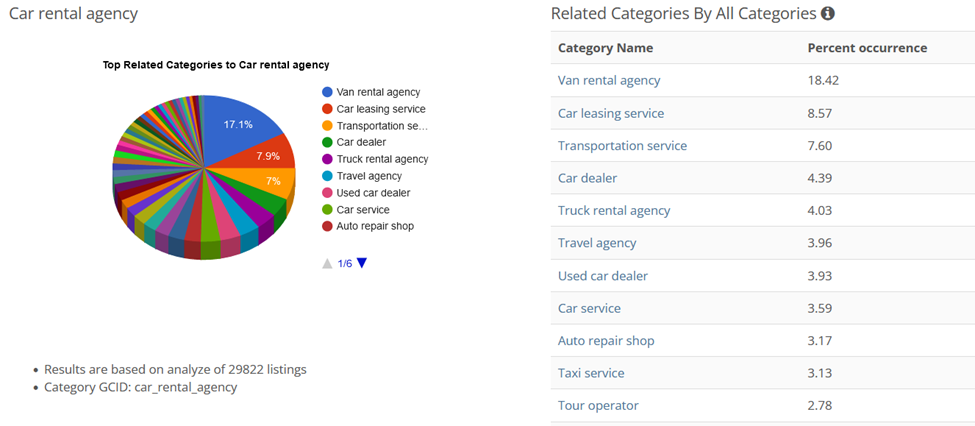Open the Taxi service category link
The image size is (975, 426).
coord(590,373)
